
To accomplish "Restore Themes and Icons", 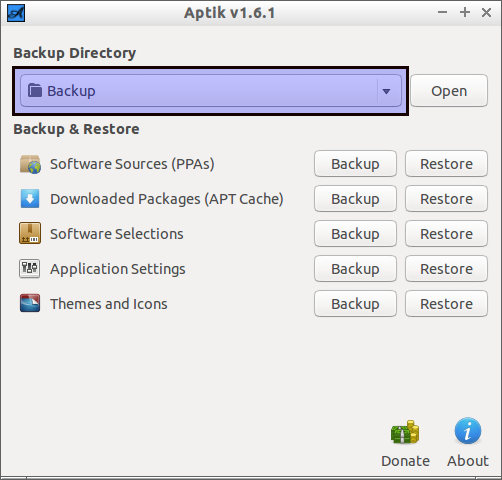I will pyautogui.click(x=446, y=304).
